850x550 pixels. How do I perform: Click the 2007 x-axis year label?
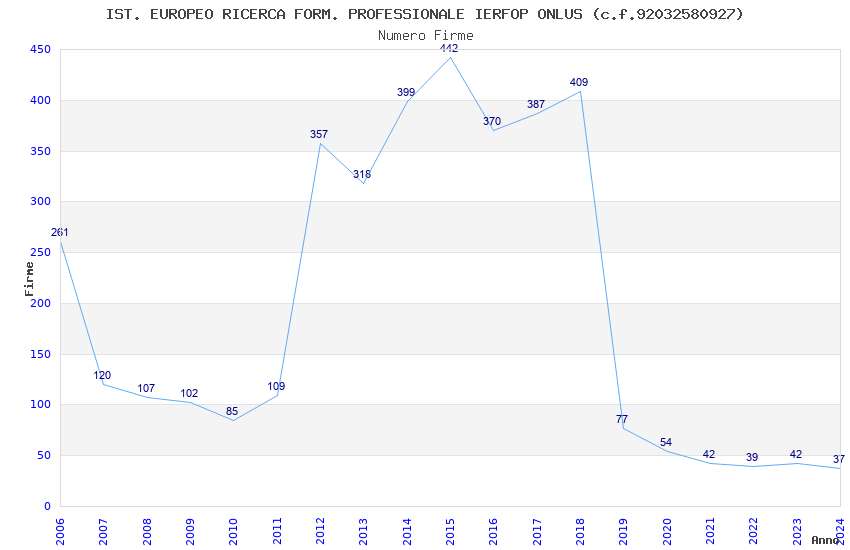tap(103, 532)
